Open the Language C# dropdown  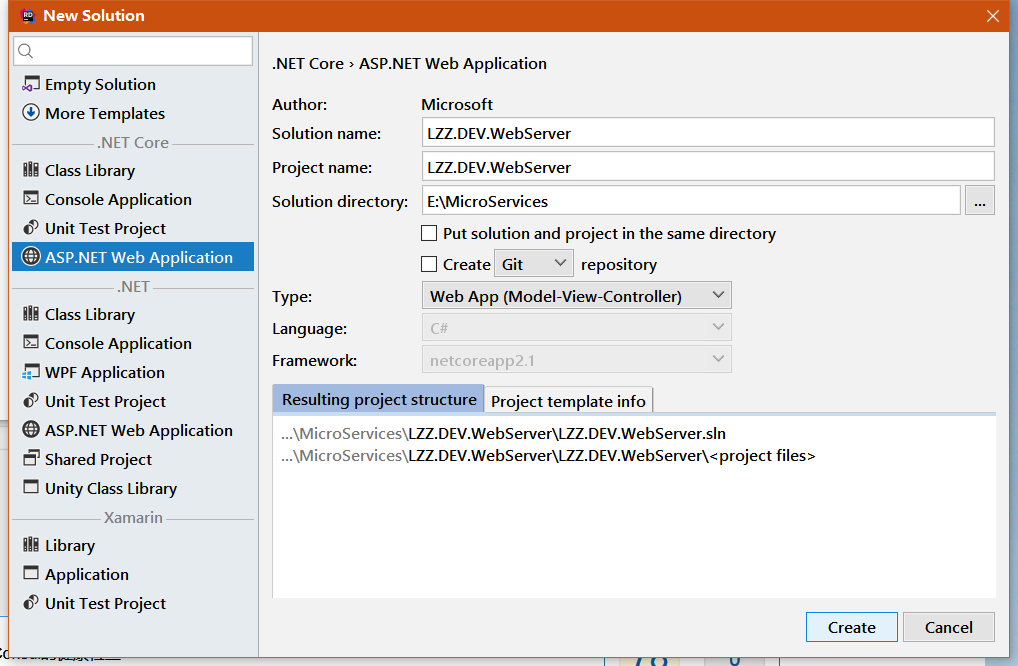[577, 327]
